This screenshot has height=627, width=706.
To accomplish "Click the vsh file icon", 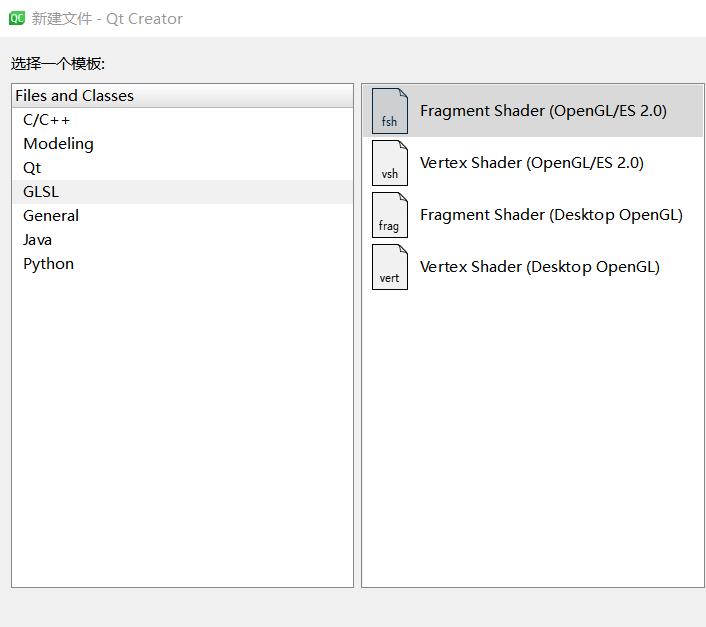I will (389, 163).
